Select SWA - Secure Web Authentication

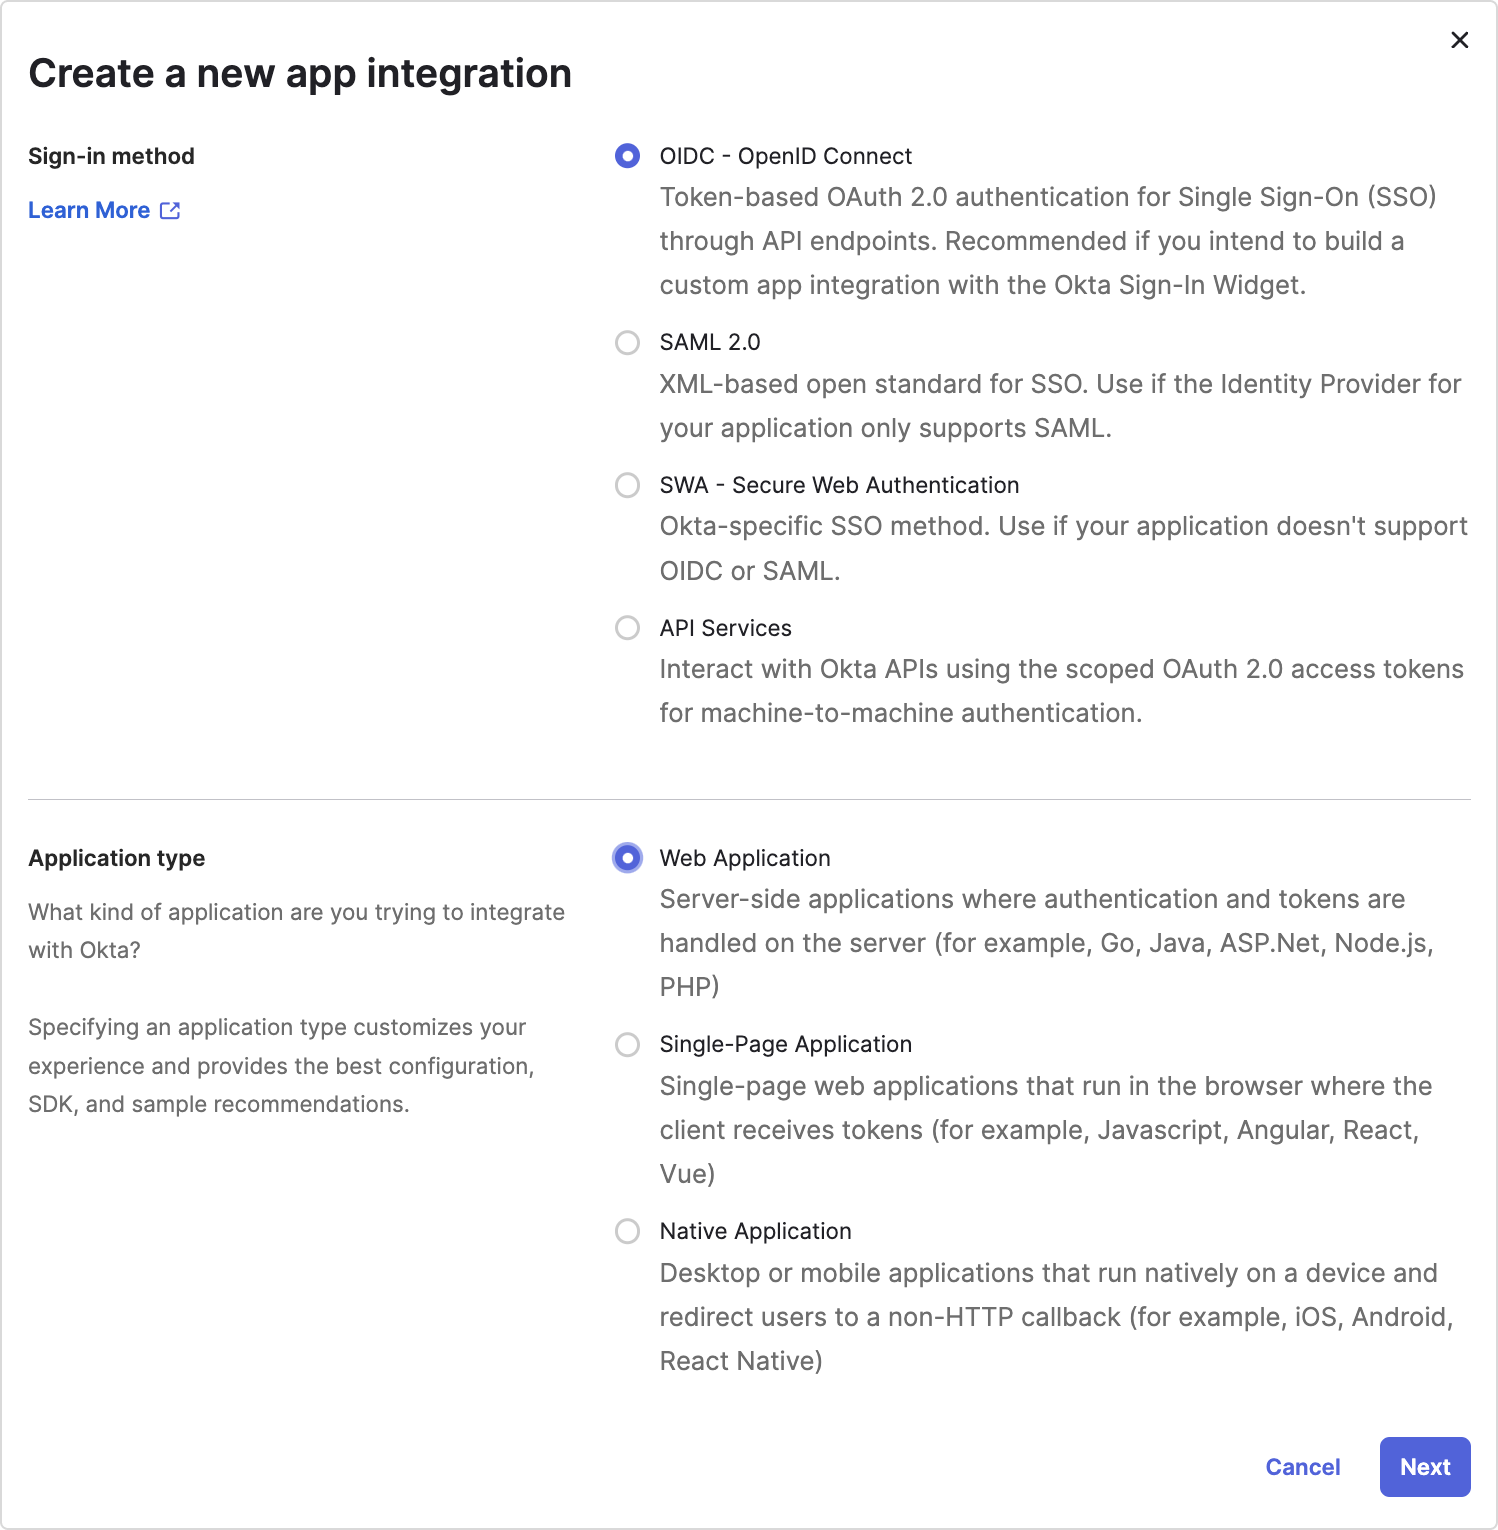[x=627, y=486]
